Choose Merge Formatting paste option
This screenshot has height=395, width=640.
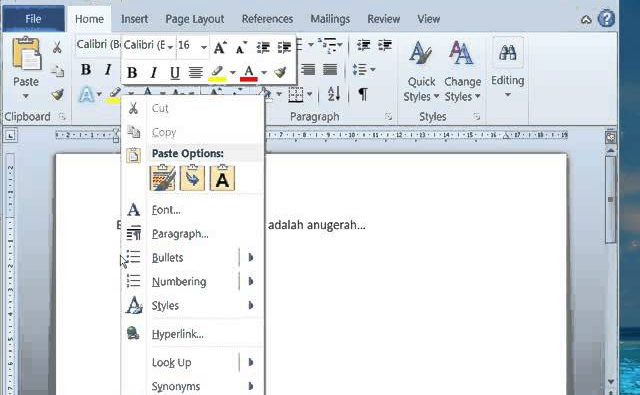click(192, 178)
